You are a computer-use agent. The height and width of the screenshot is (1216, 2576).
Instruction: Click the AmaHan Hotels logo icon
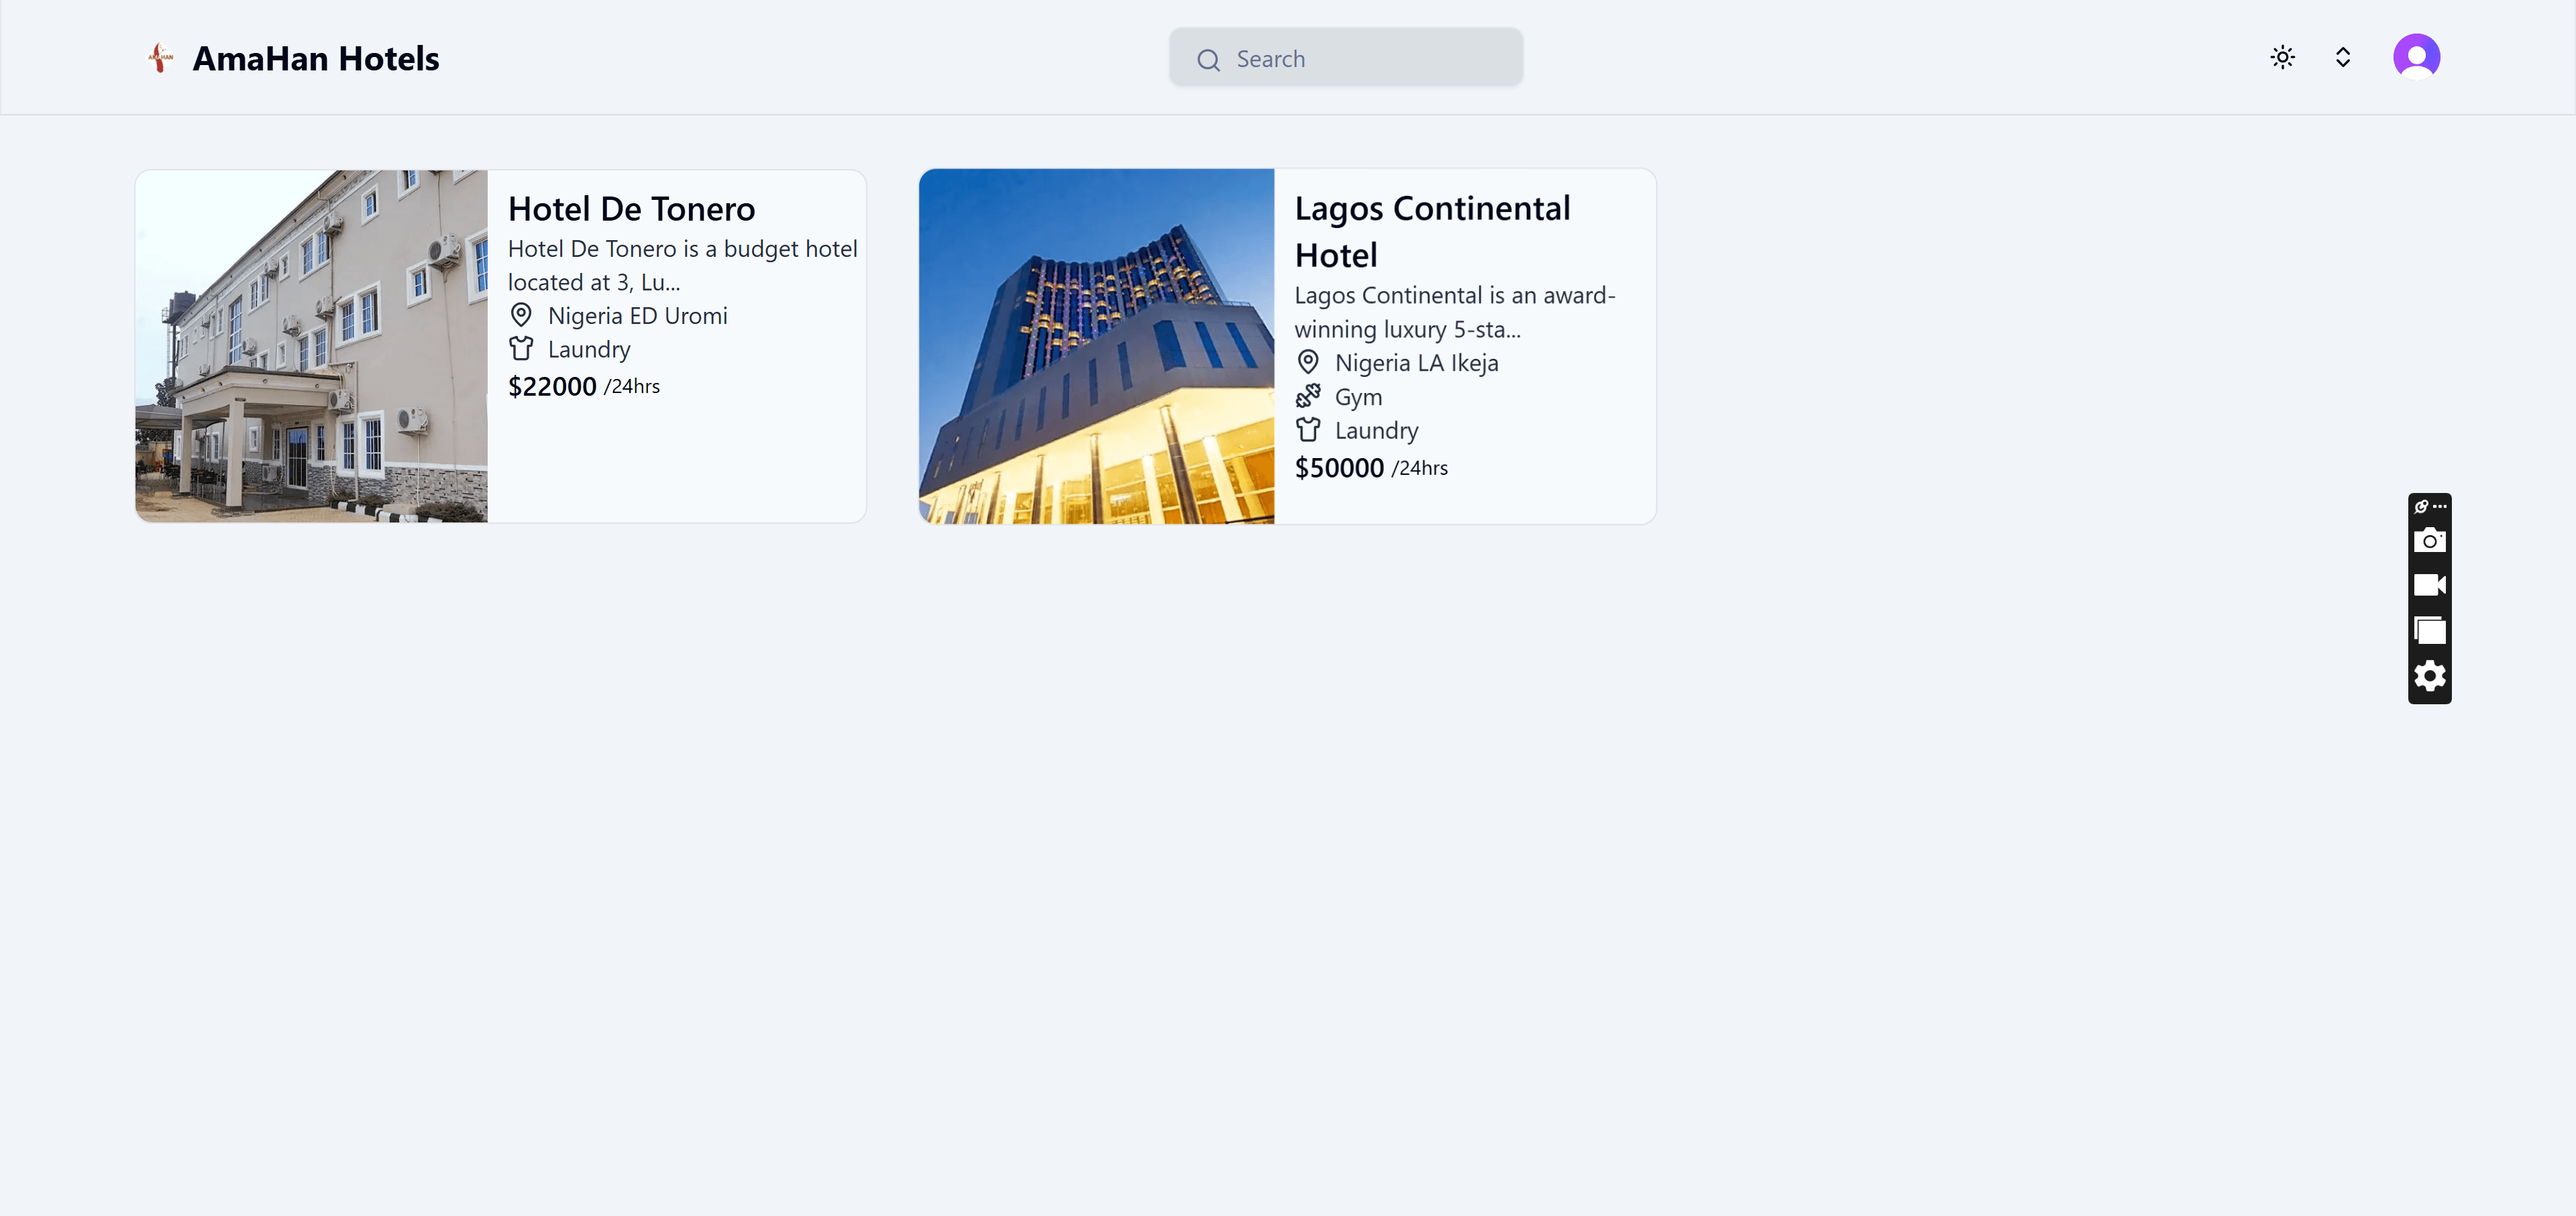tap(160, 57)
